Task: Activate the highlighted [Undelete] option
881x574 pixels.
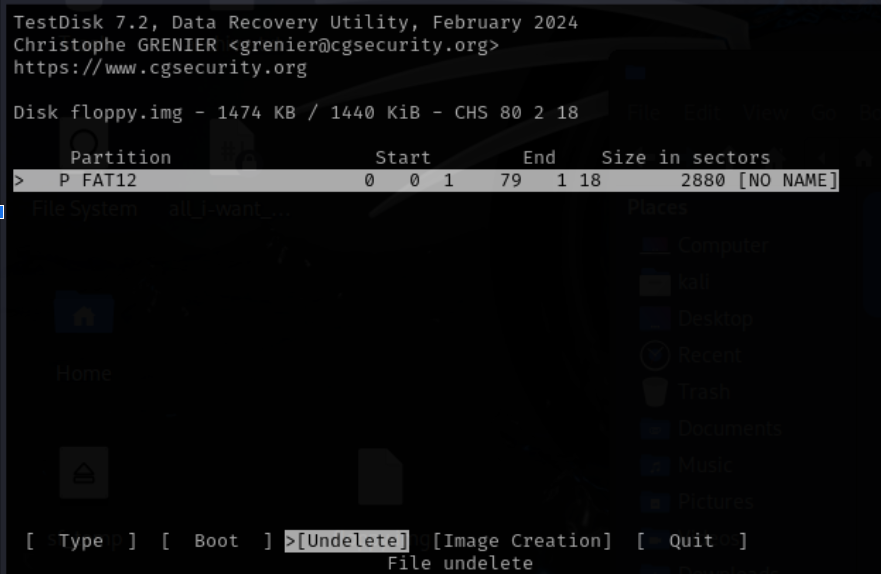Action: coord(347,540)
